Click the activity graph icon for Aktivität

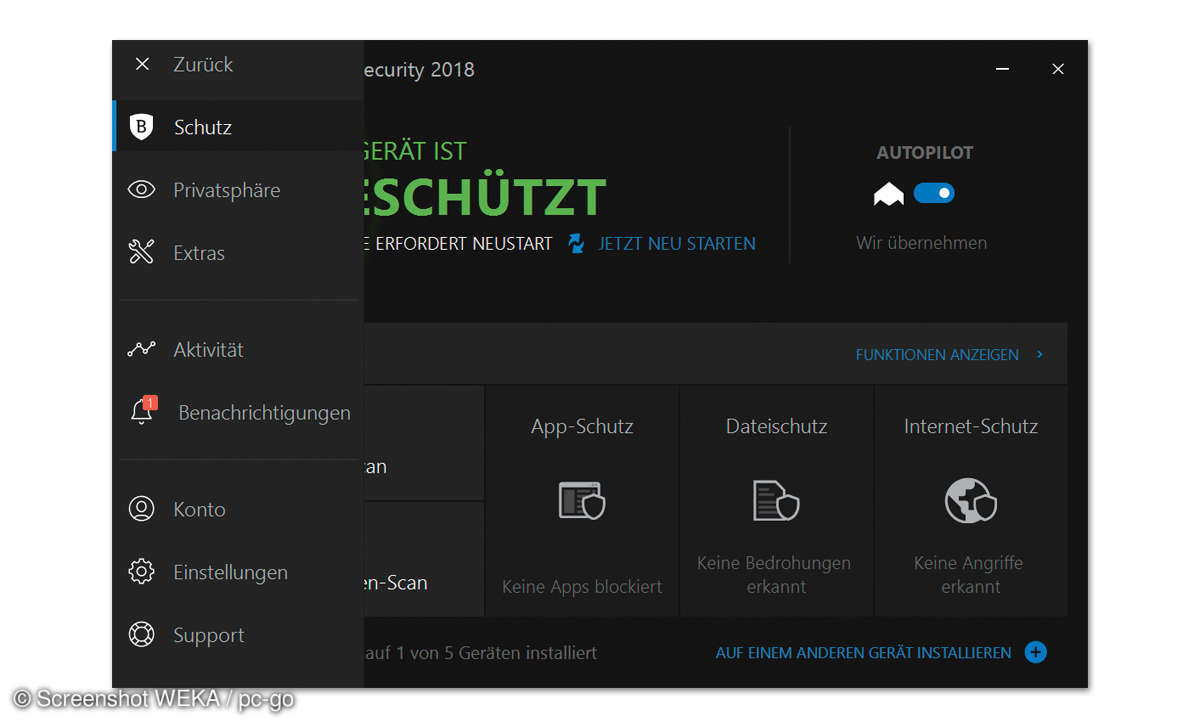coord(142,350)
